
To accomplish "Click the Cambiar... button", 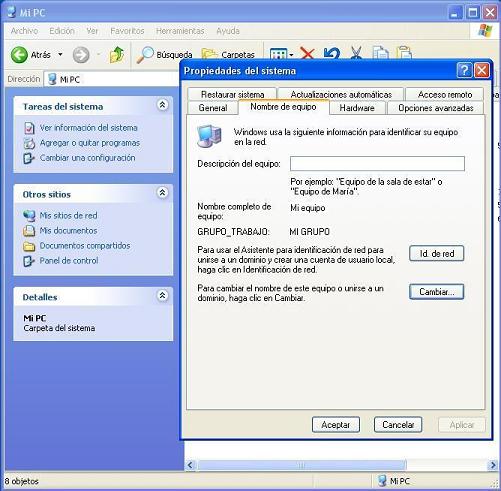I will tap(437, 292).
